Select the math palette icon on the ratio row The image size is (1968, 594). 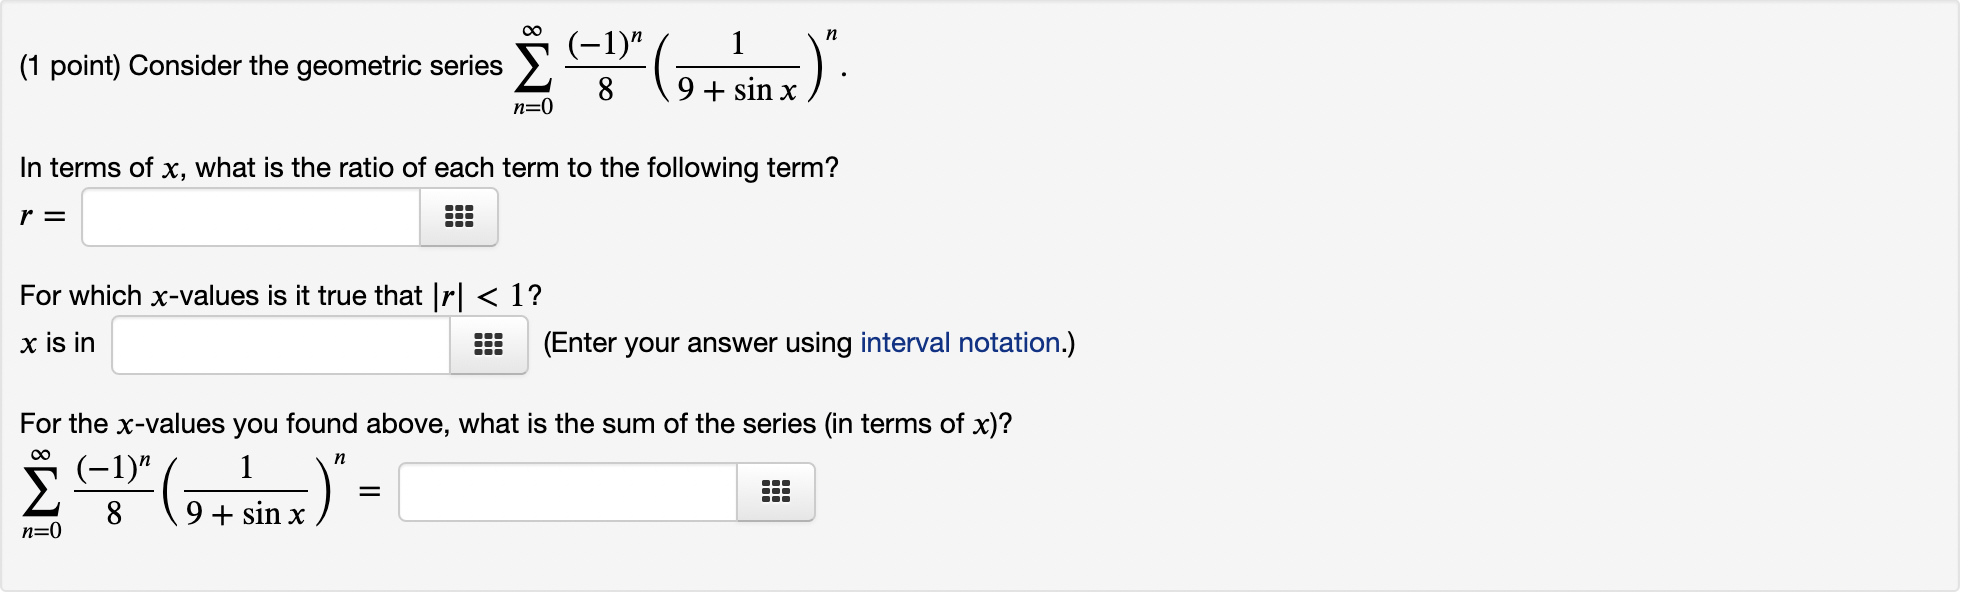[458, 217]
